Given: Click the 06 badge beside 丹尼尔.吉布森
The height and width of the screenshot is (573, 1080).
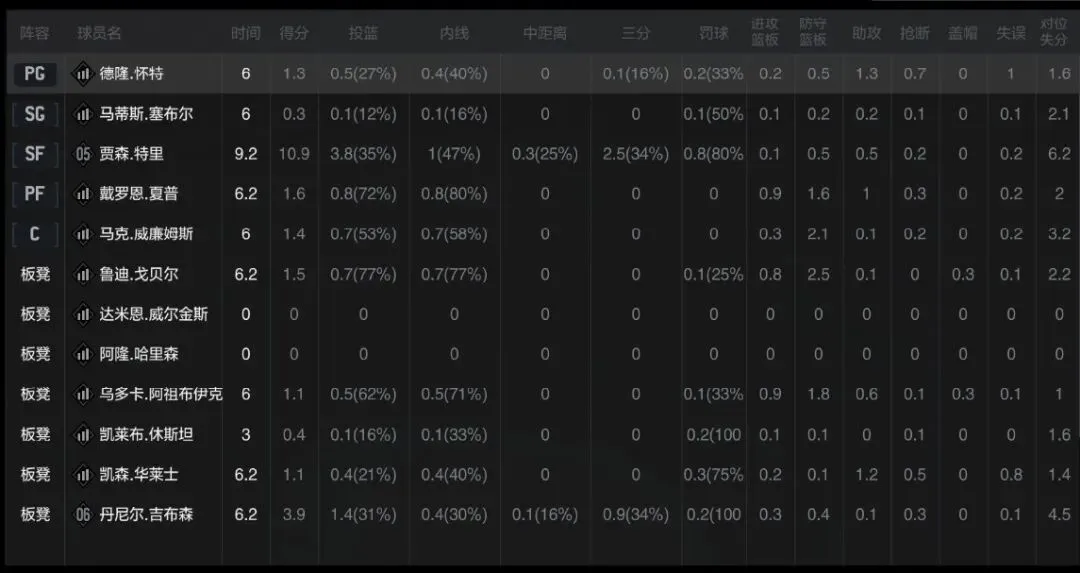Looking at the screenshot, I should tap(83, 514).
